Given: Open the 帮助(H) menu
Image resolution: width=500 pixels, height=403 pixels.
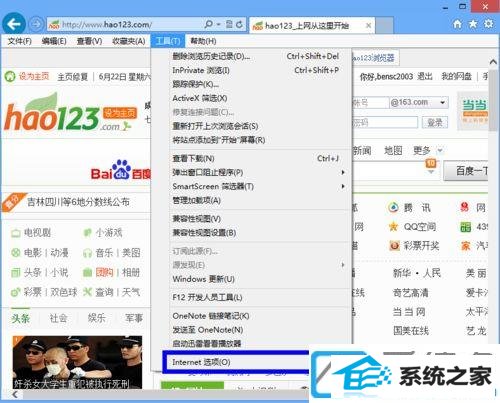Looking at the screenshot, I should (x=203, y=41).
